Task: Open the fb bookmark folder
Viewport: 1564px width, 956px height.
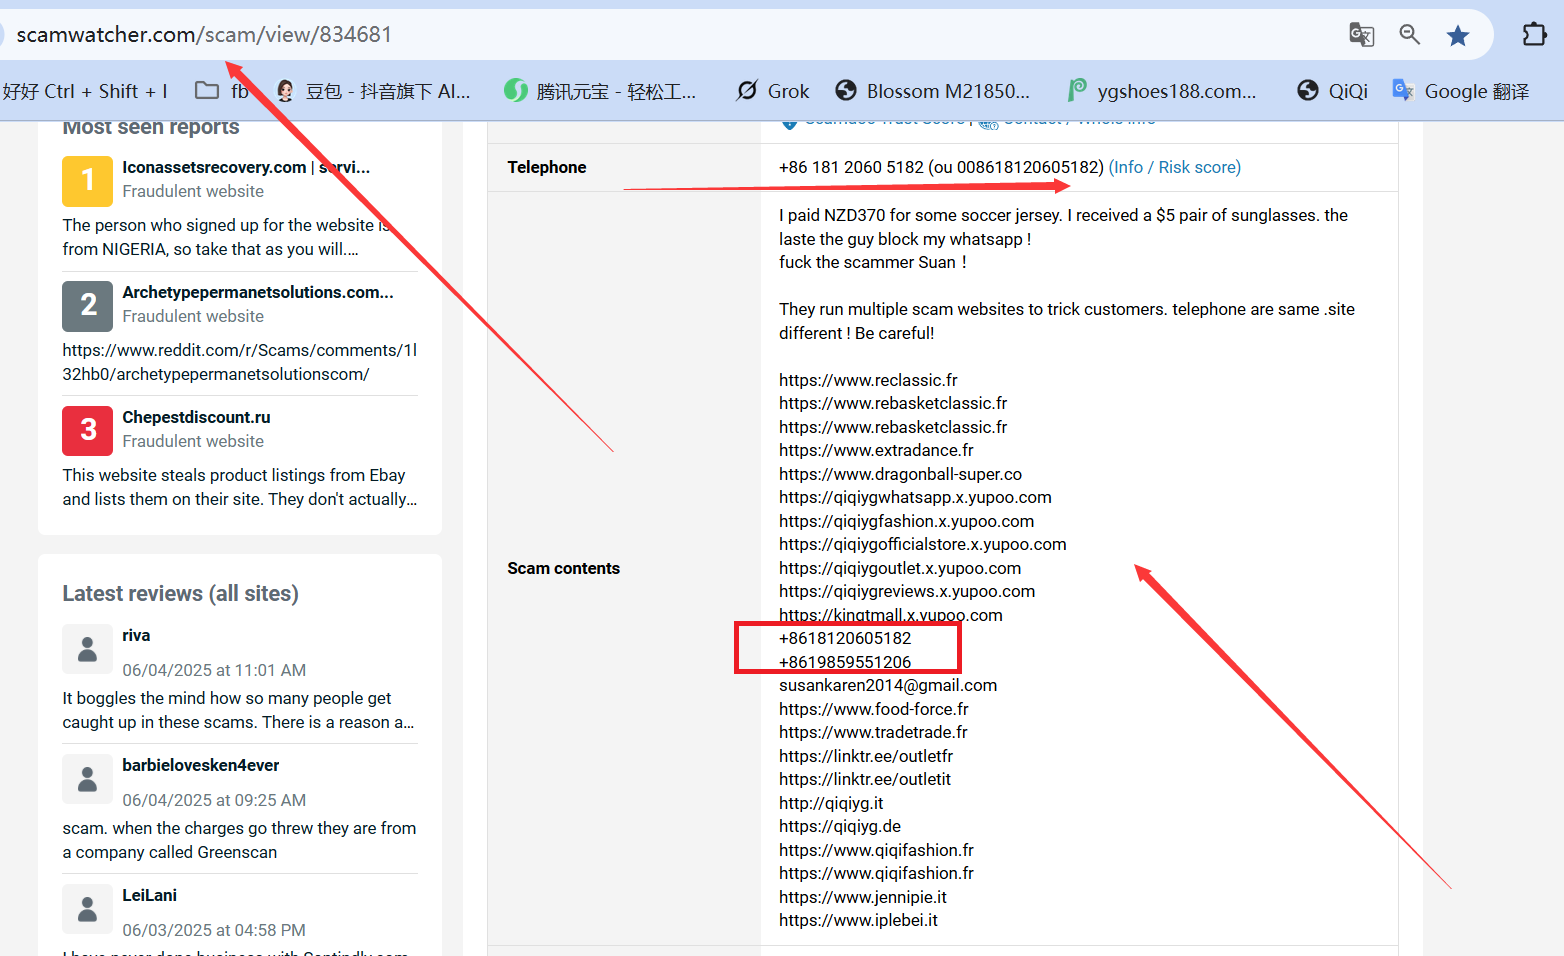Action: tap(222, 91)
